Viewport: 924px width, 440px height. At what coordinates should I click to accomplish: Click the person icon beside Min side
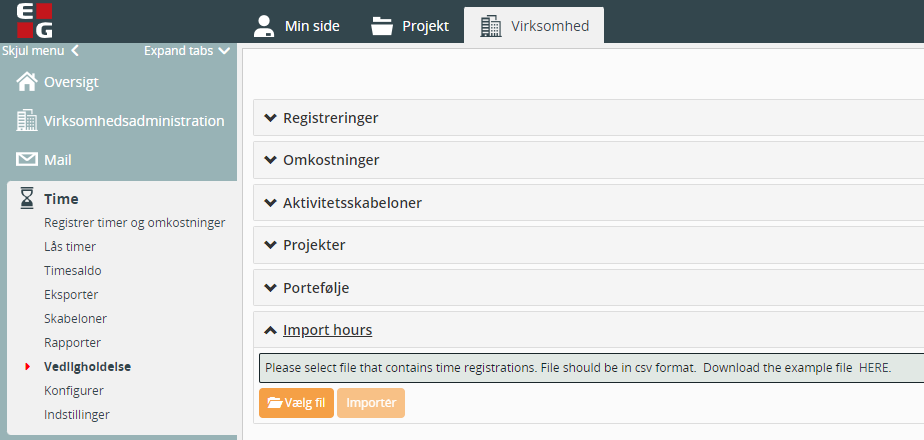click(263, 26)
